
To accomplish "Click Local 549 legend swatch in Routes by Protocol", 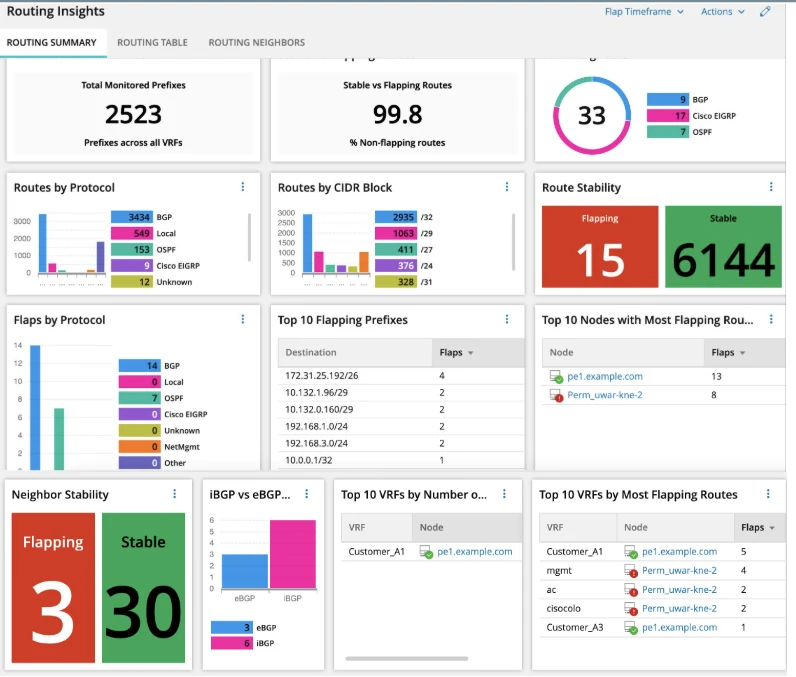I will (131, 233).
